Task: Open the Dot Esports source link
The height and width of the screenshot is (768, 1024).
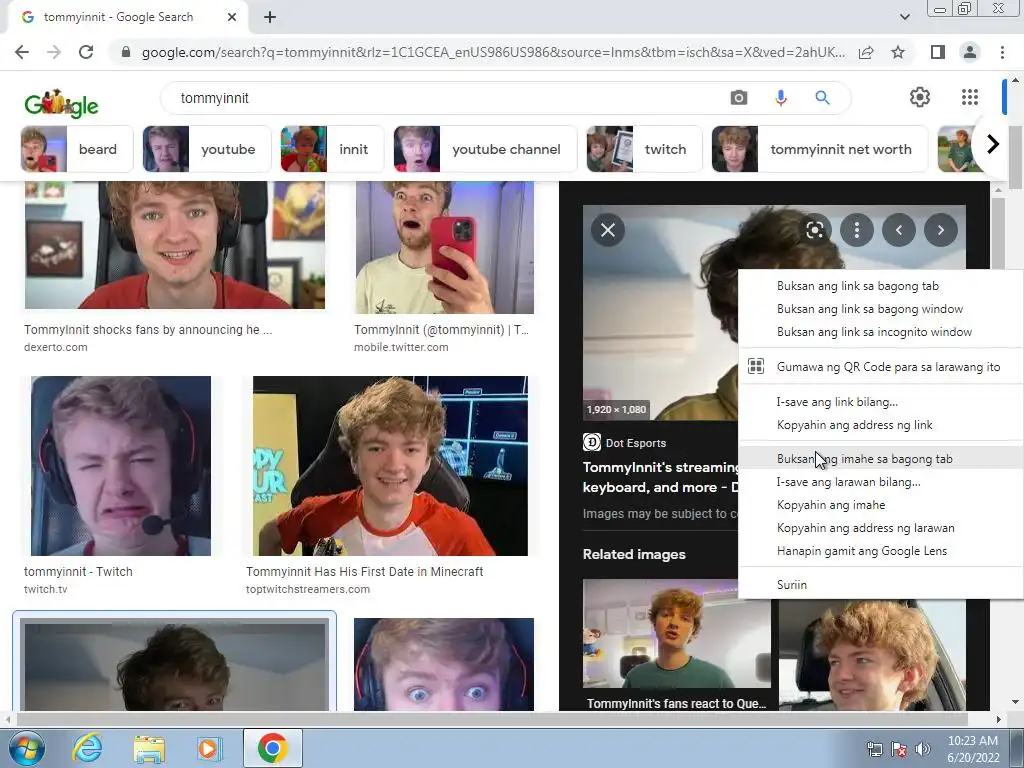Action: pyautogui.click(x=624, y=443)
